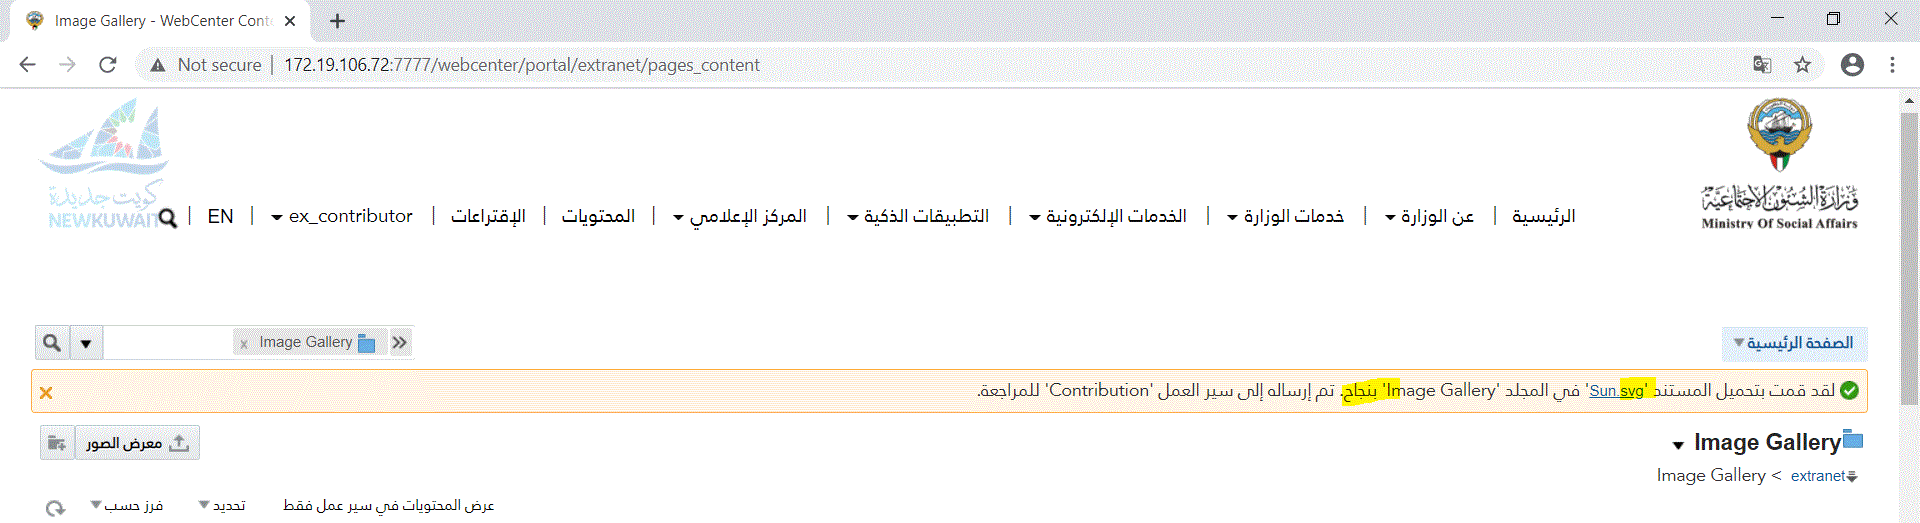Click the extranet breadcrumb link
This screenshot has width=1920, height=523.
(1818, 476)
